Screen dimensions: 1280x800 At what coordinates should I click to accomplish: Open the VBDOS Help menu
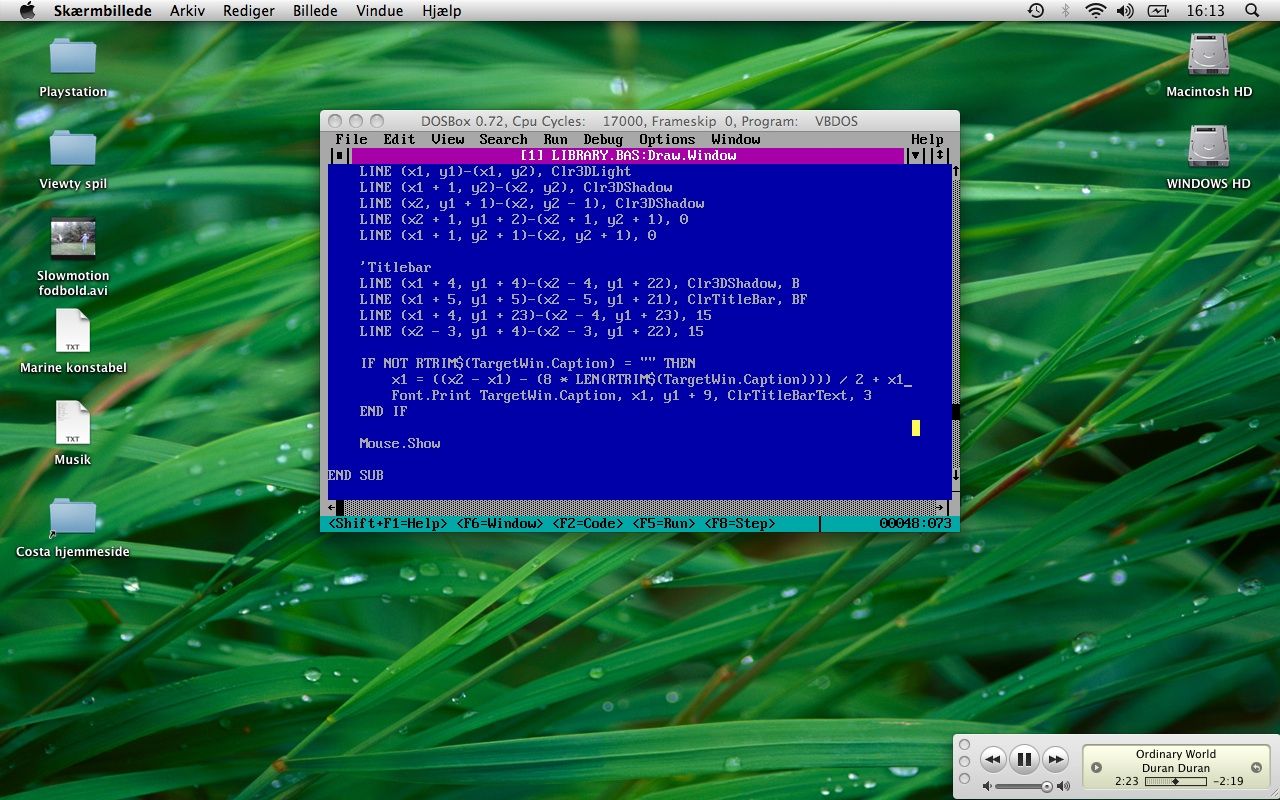click(x=927, y=139)
